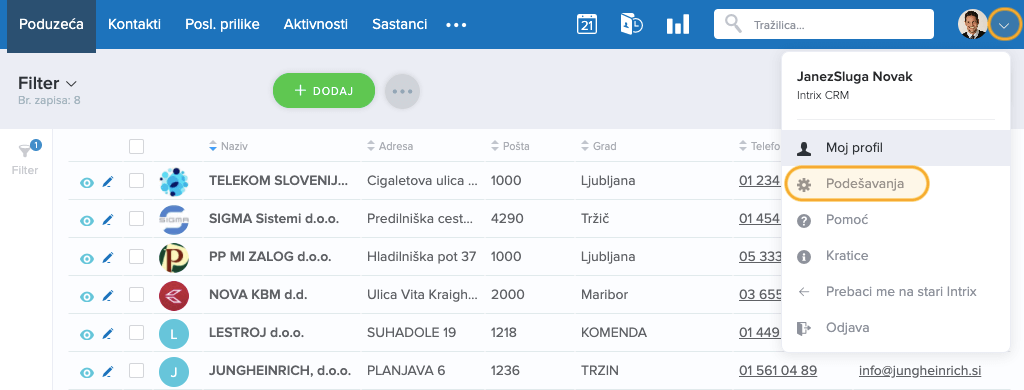Select Moj profil from user menu

click(x=895, y=148)
